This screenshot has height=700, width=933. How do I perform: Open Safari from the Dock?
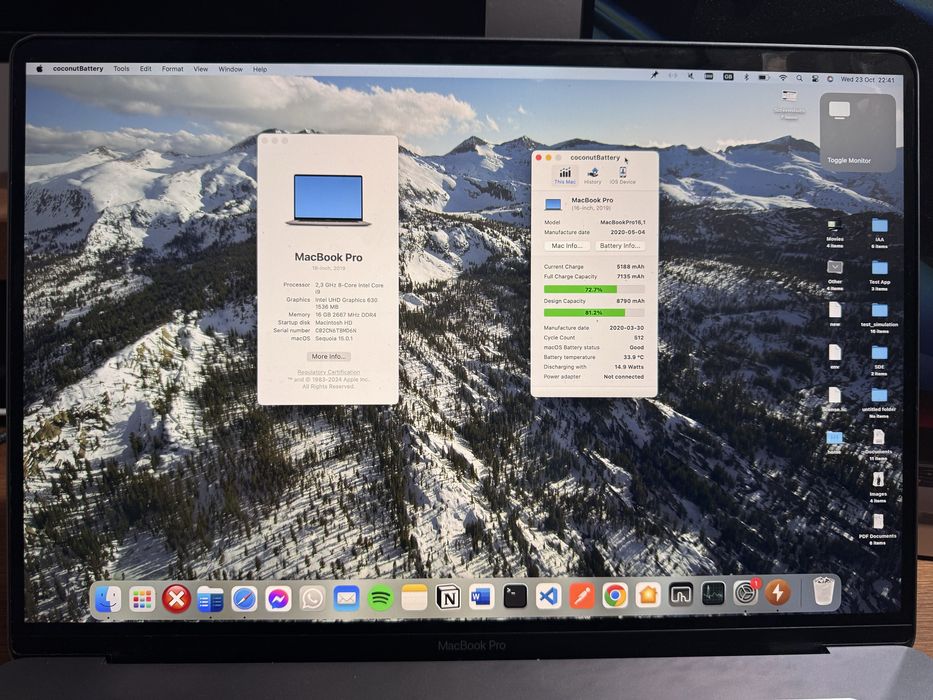245,598
